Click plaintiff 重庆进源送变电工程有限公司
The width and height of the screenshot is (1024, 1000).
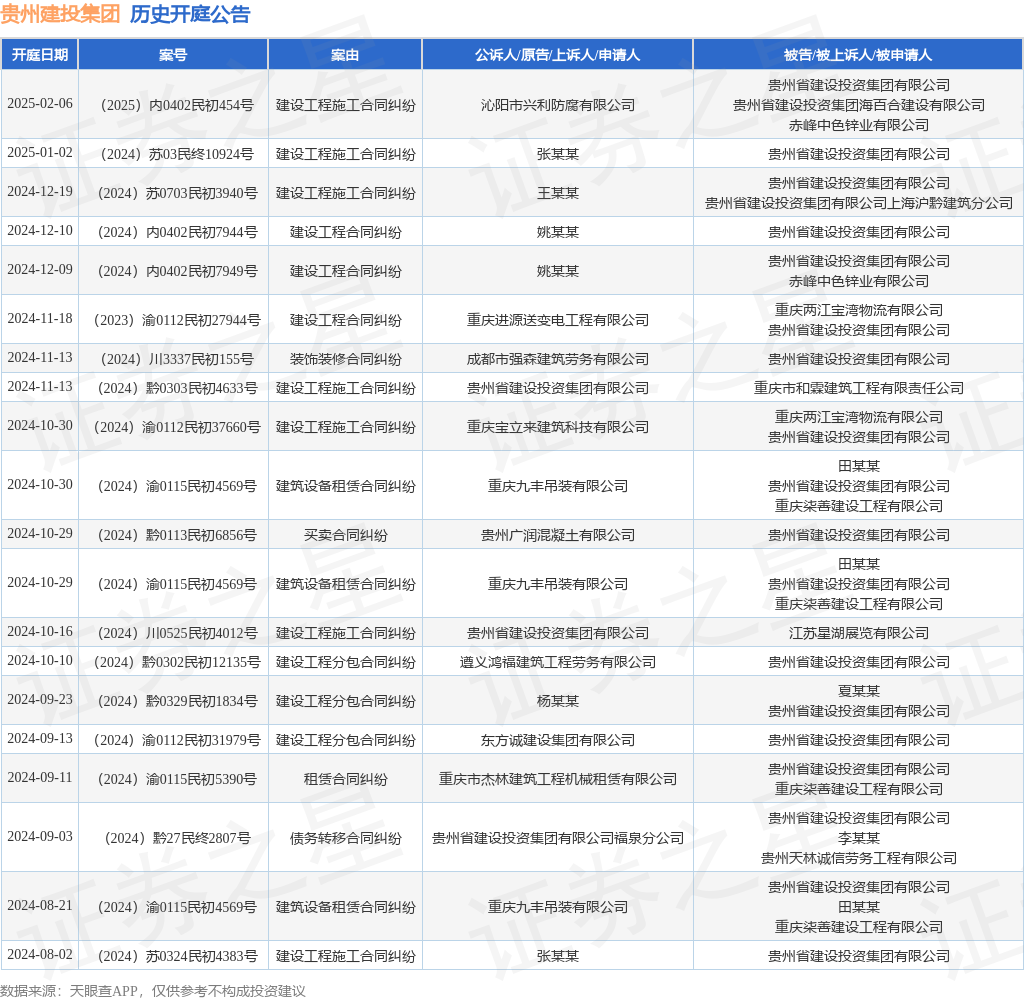pos(558,320)
